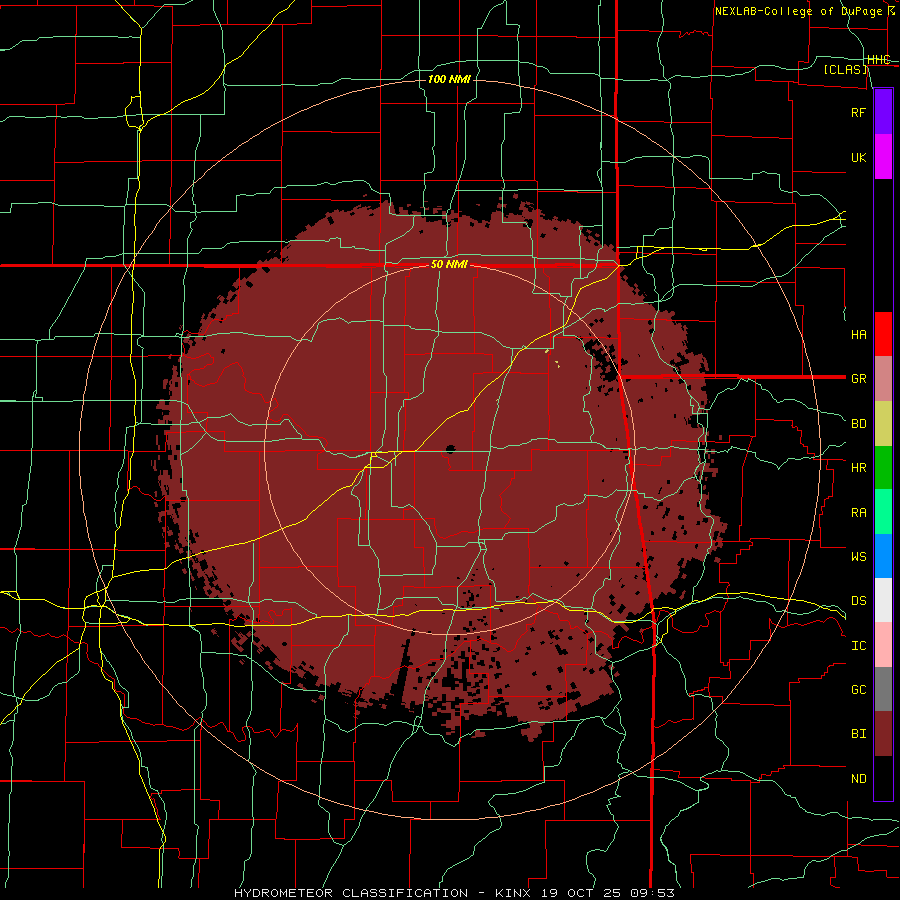
Task: Click the GC legend label
Action: (x=858, y=690)
